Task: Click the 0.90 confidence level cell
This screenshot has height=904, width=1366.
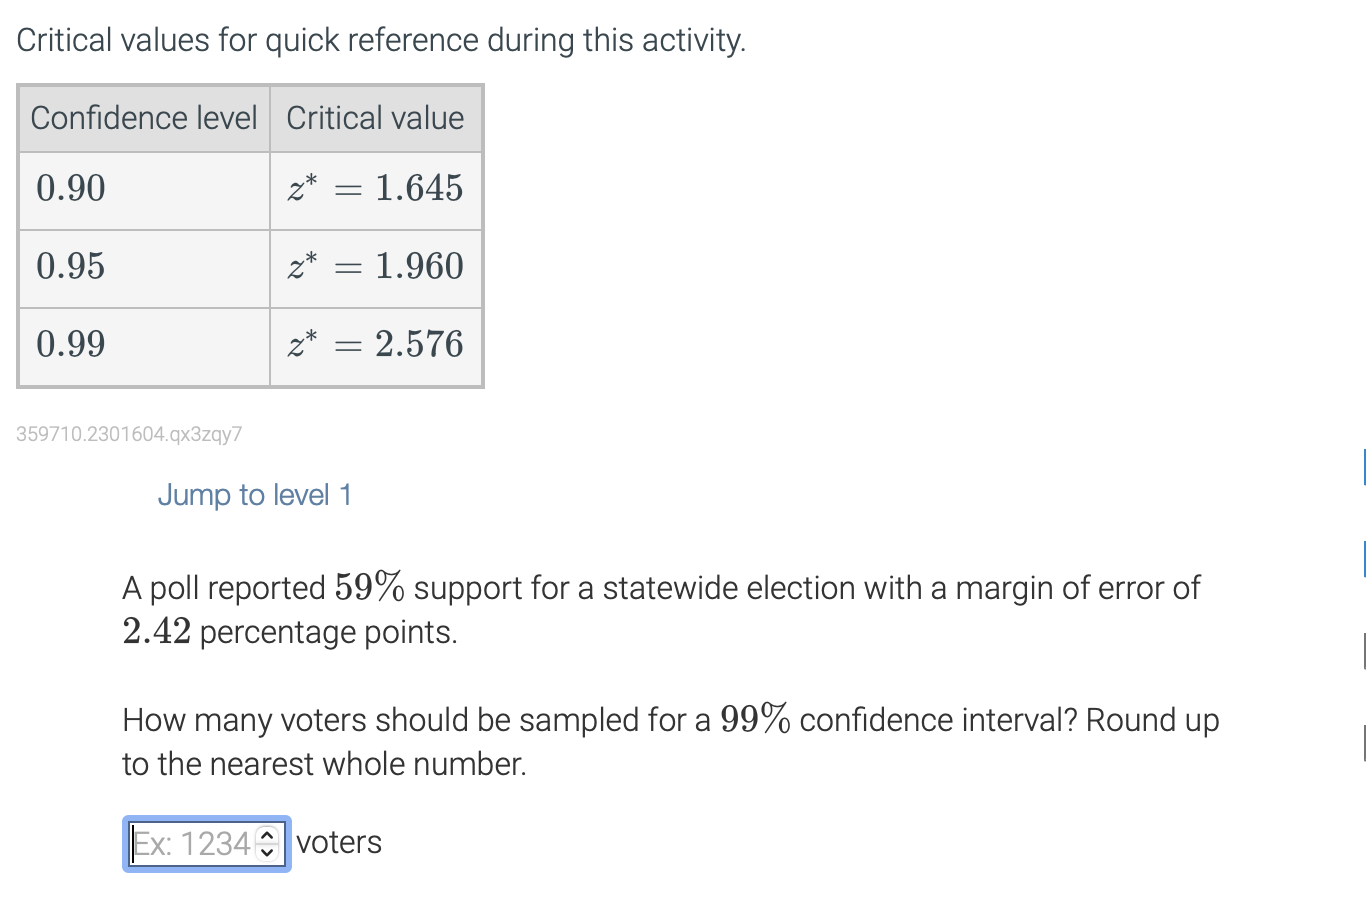Action: click(70, 189)
